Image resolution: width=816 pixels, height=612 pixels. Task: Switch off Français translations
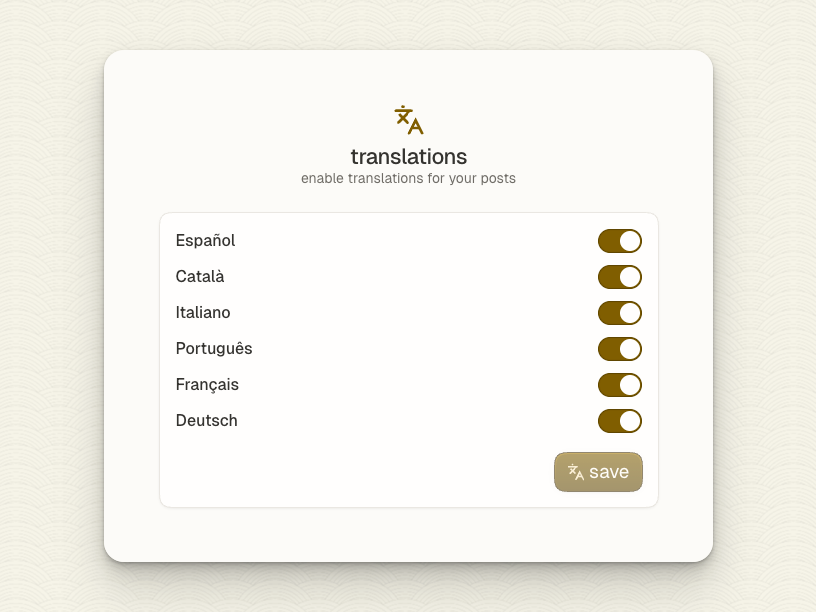coord(619,385)
